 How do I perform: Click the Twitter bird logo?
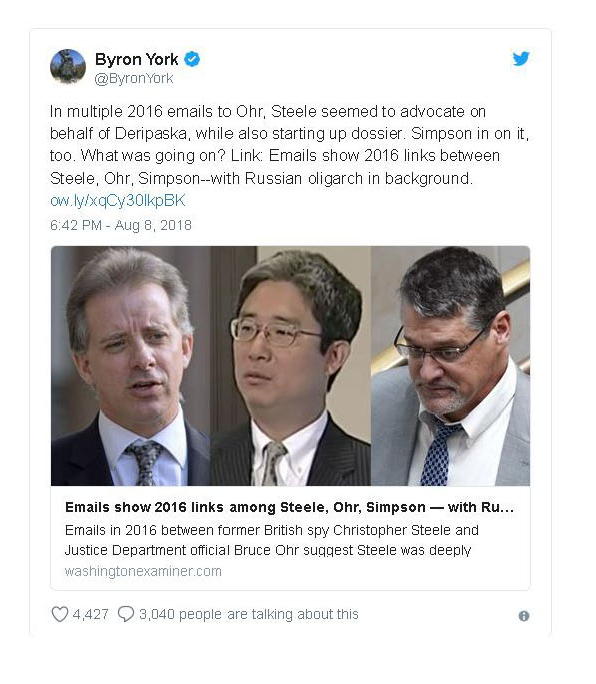pyautogui.click(x=521, y=58)
